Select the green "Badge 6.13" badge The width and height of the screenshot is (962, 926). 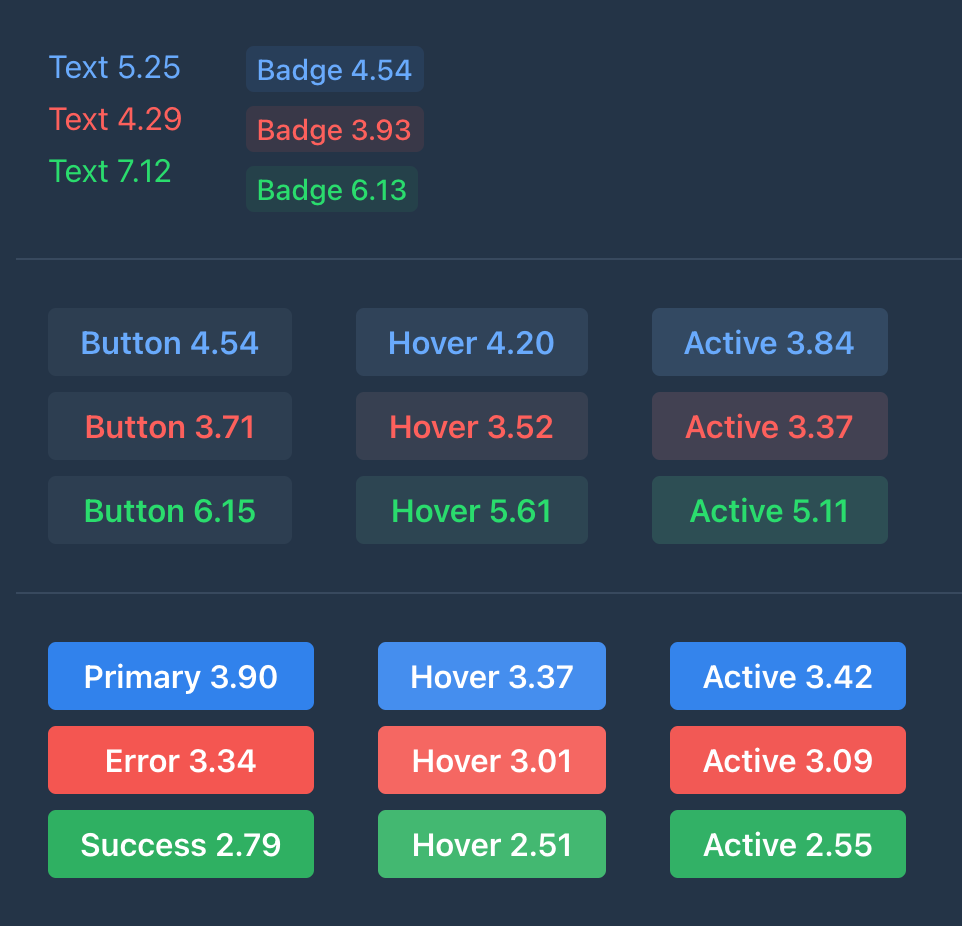tap(331, 189)
